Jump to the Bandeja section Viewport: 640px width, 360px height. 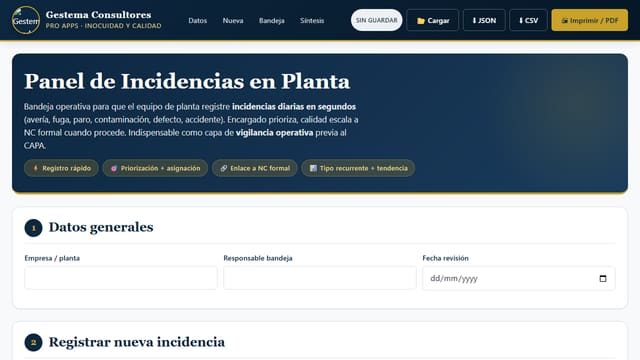click(x=272, y=20)
